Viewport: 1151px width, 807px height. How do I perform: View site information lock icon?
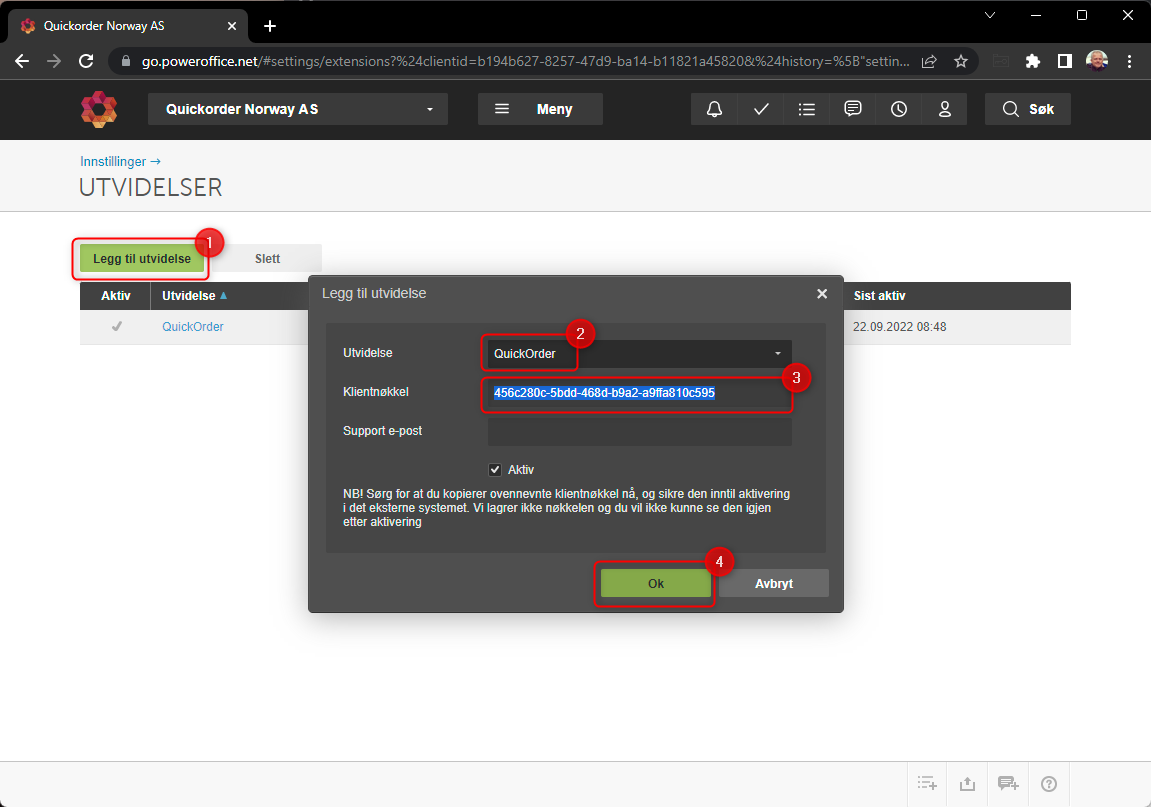click(126, 62)
